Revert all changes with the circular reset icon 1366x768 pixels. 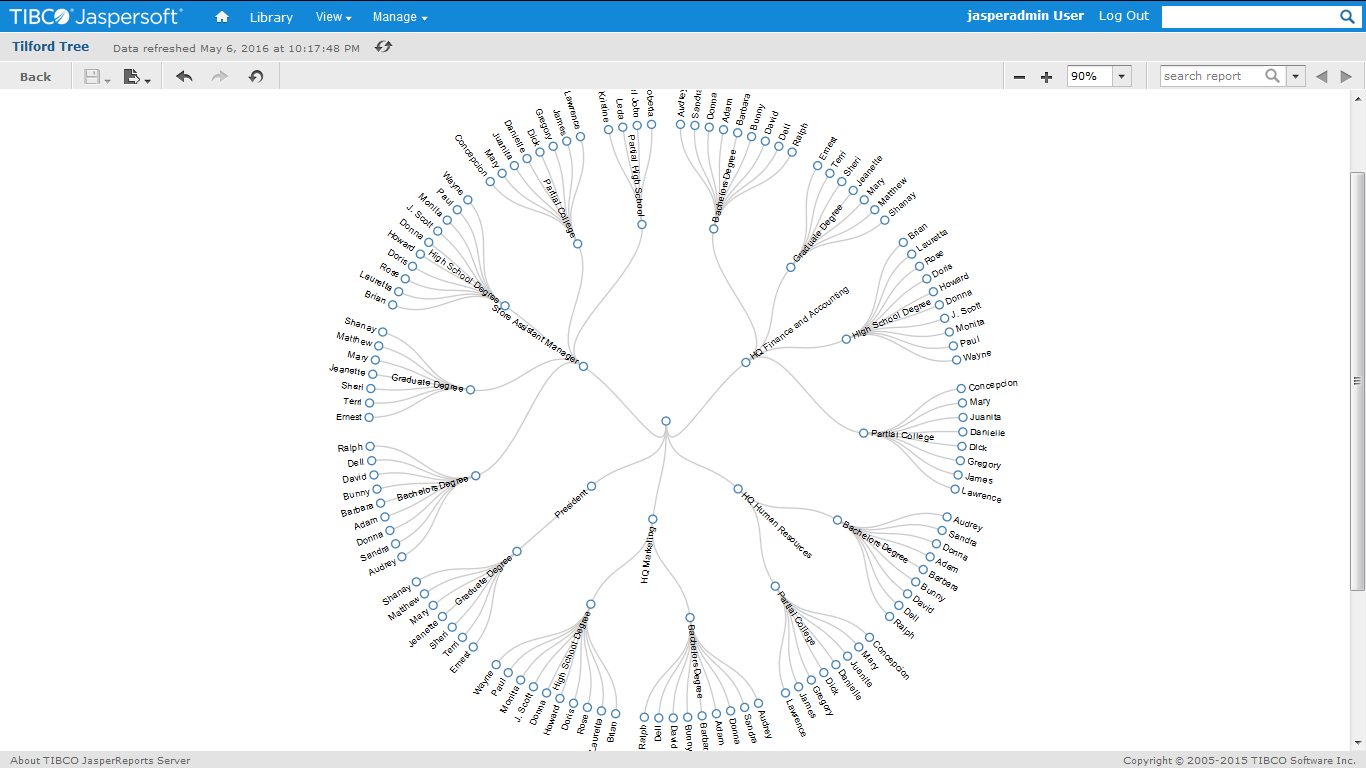(x=255, y=76)
